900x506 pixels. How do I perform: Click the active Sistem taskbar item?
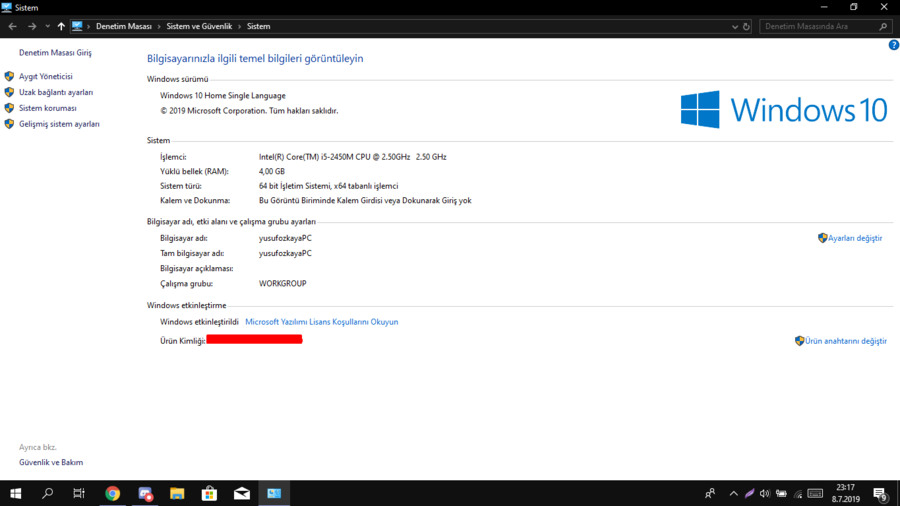pyautogui.click(x=274, y=493)
